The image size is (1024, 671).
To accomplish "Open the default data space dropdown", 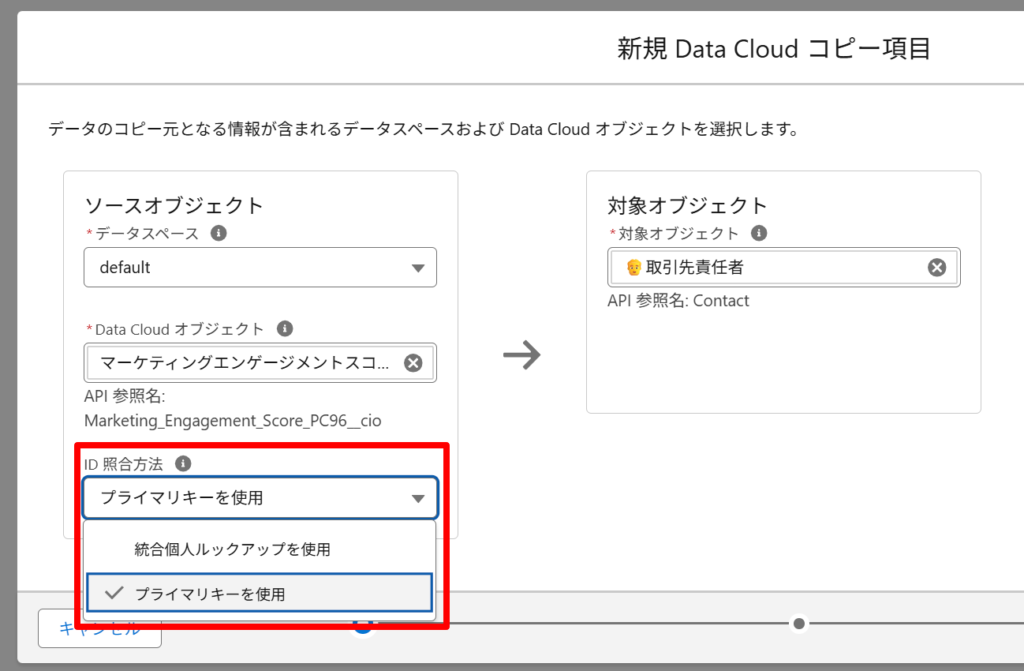I will pyautogui.click(x=260, y=267).
